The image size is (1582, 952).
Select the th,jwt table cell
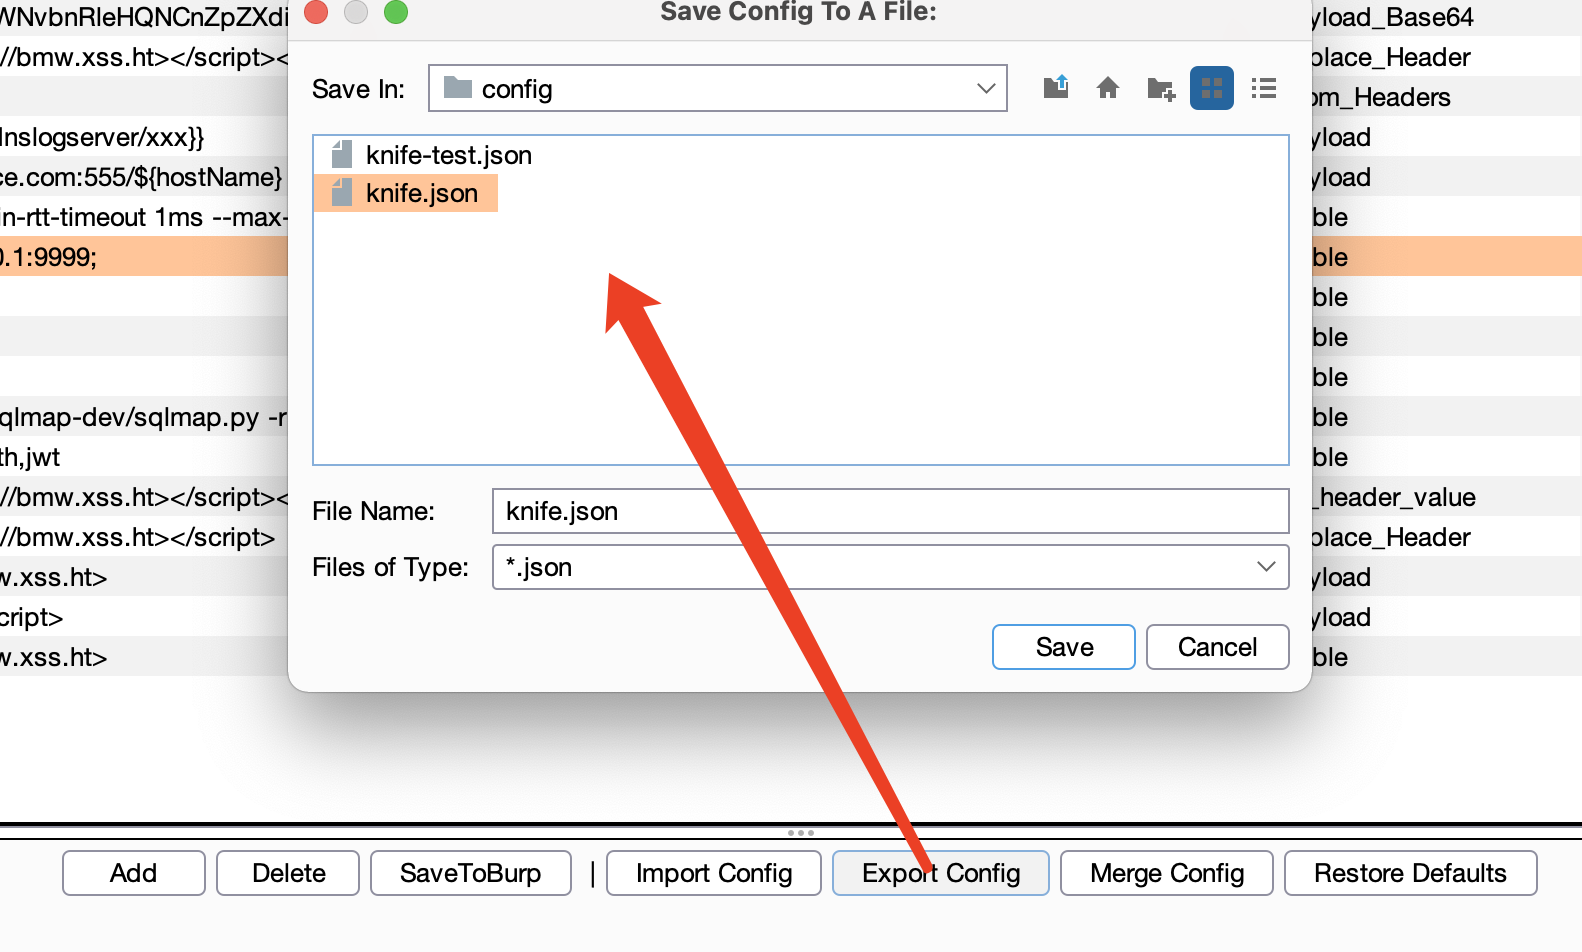[x=144, y=457]
